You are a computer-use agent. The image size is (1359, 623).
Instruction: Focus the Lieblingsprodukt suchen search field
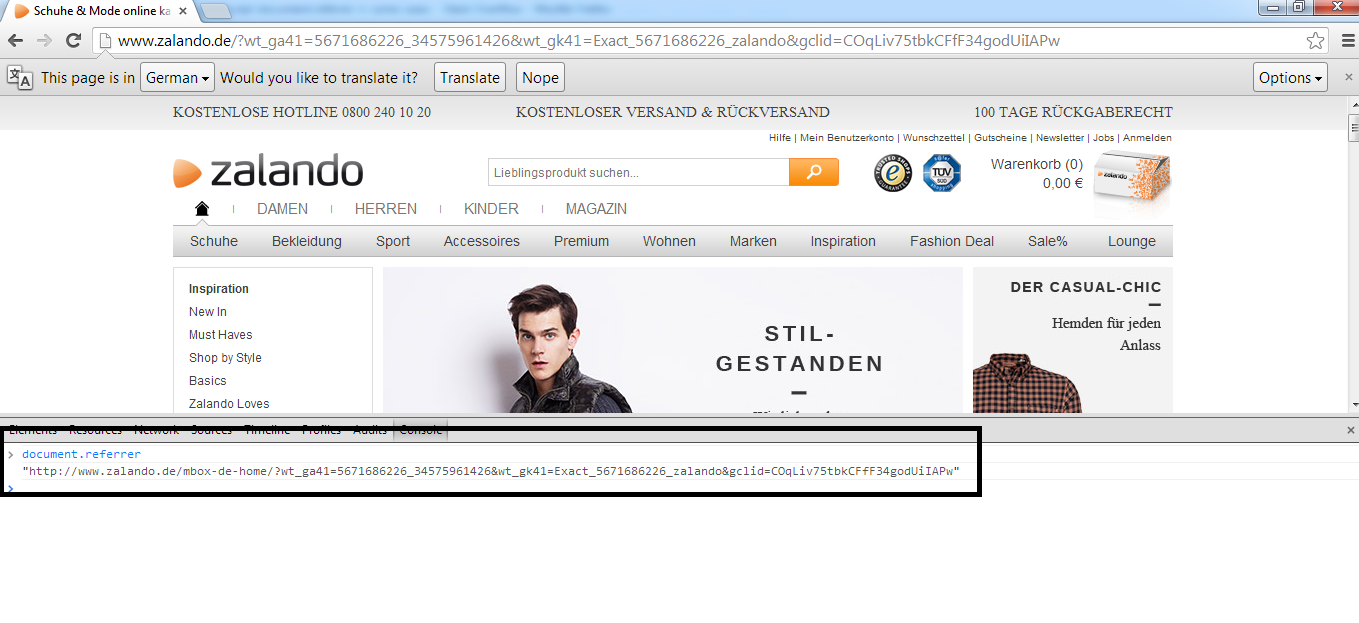click(637, 173)
